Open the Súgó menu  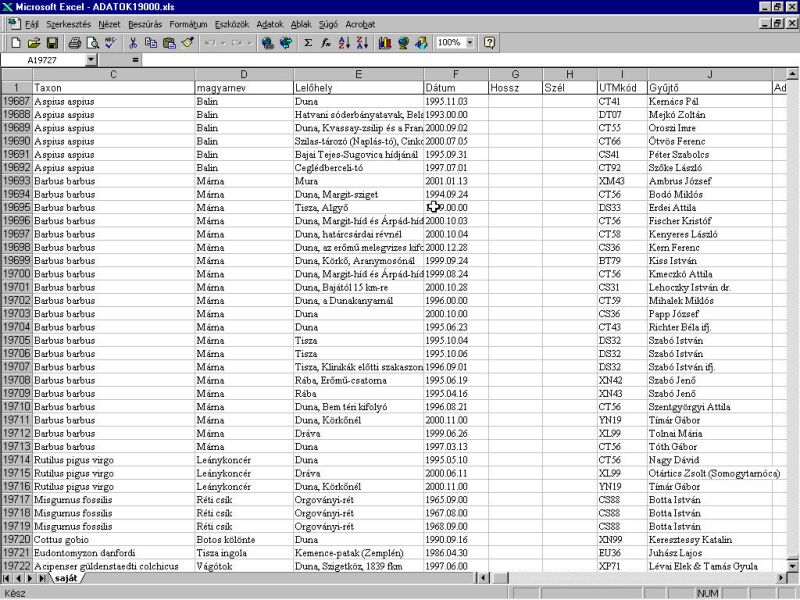click(328, 24)
